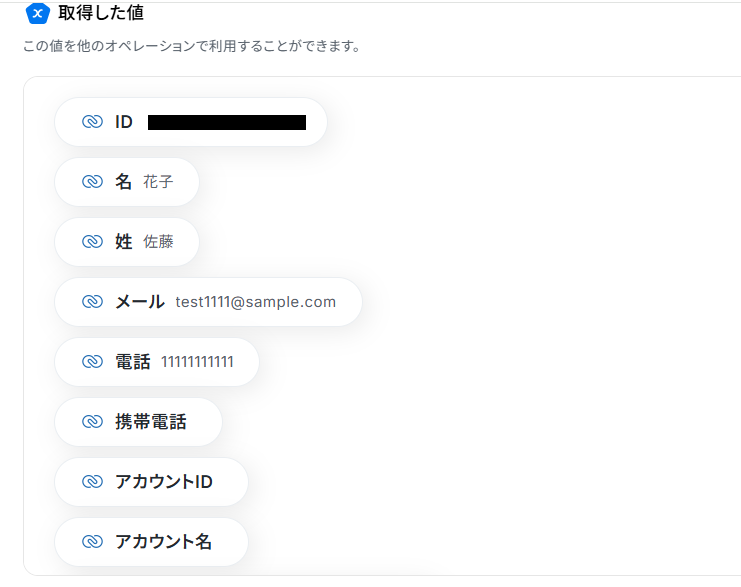Viewport: 741px width, 587px height.
Task: Choose the アカウントID label text
Action: [164, 482]
